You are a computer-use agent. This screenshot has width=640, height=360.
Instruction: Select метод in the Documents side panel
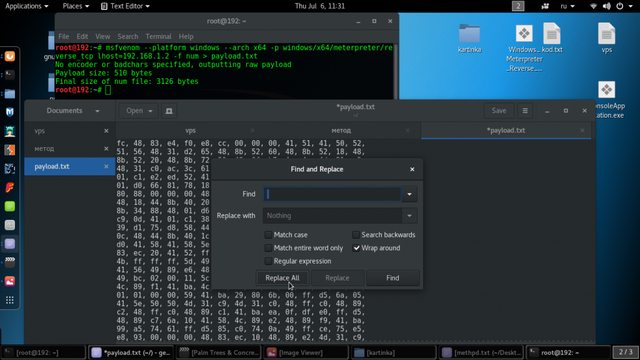coord(69,149)
